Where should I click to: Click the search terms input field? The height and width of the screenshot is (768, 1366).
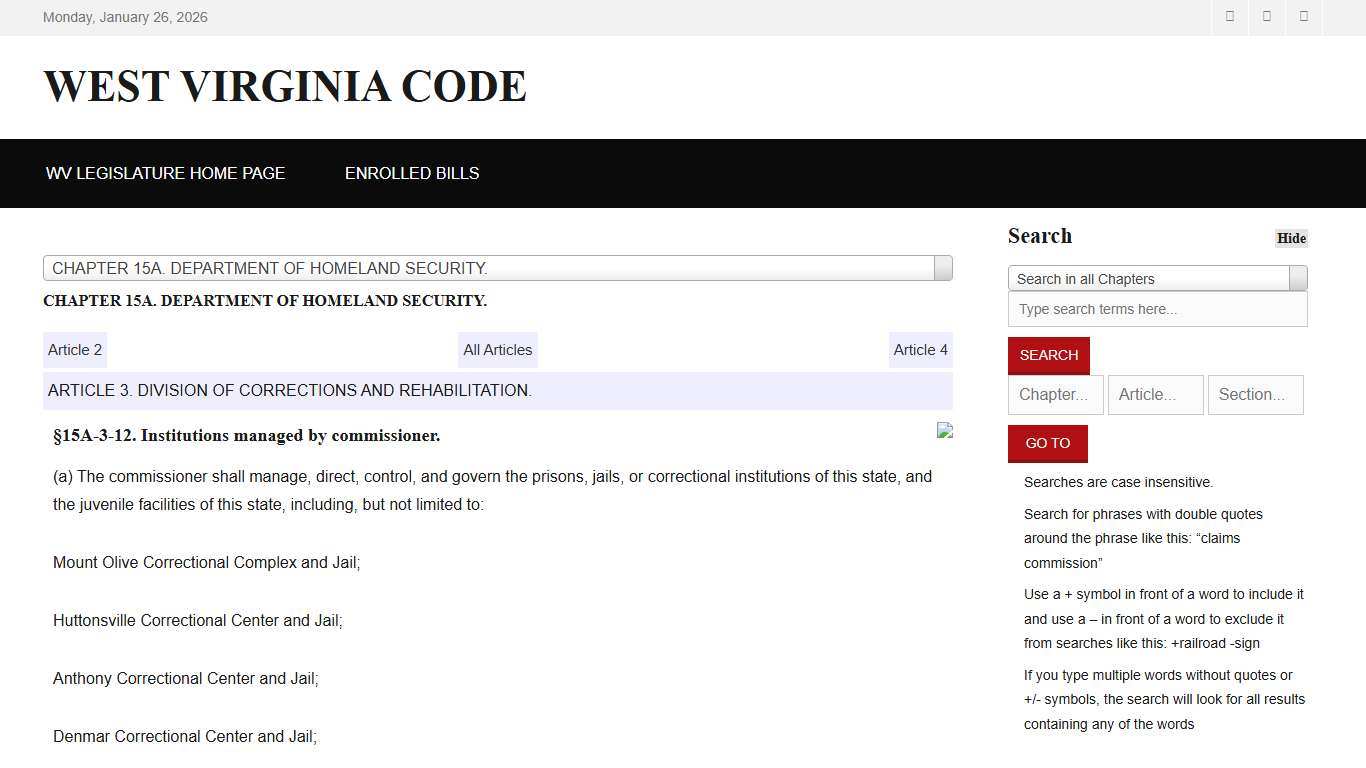[x=1157, y=309]
